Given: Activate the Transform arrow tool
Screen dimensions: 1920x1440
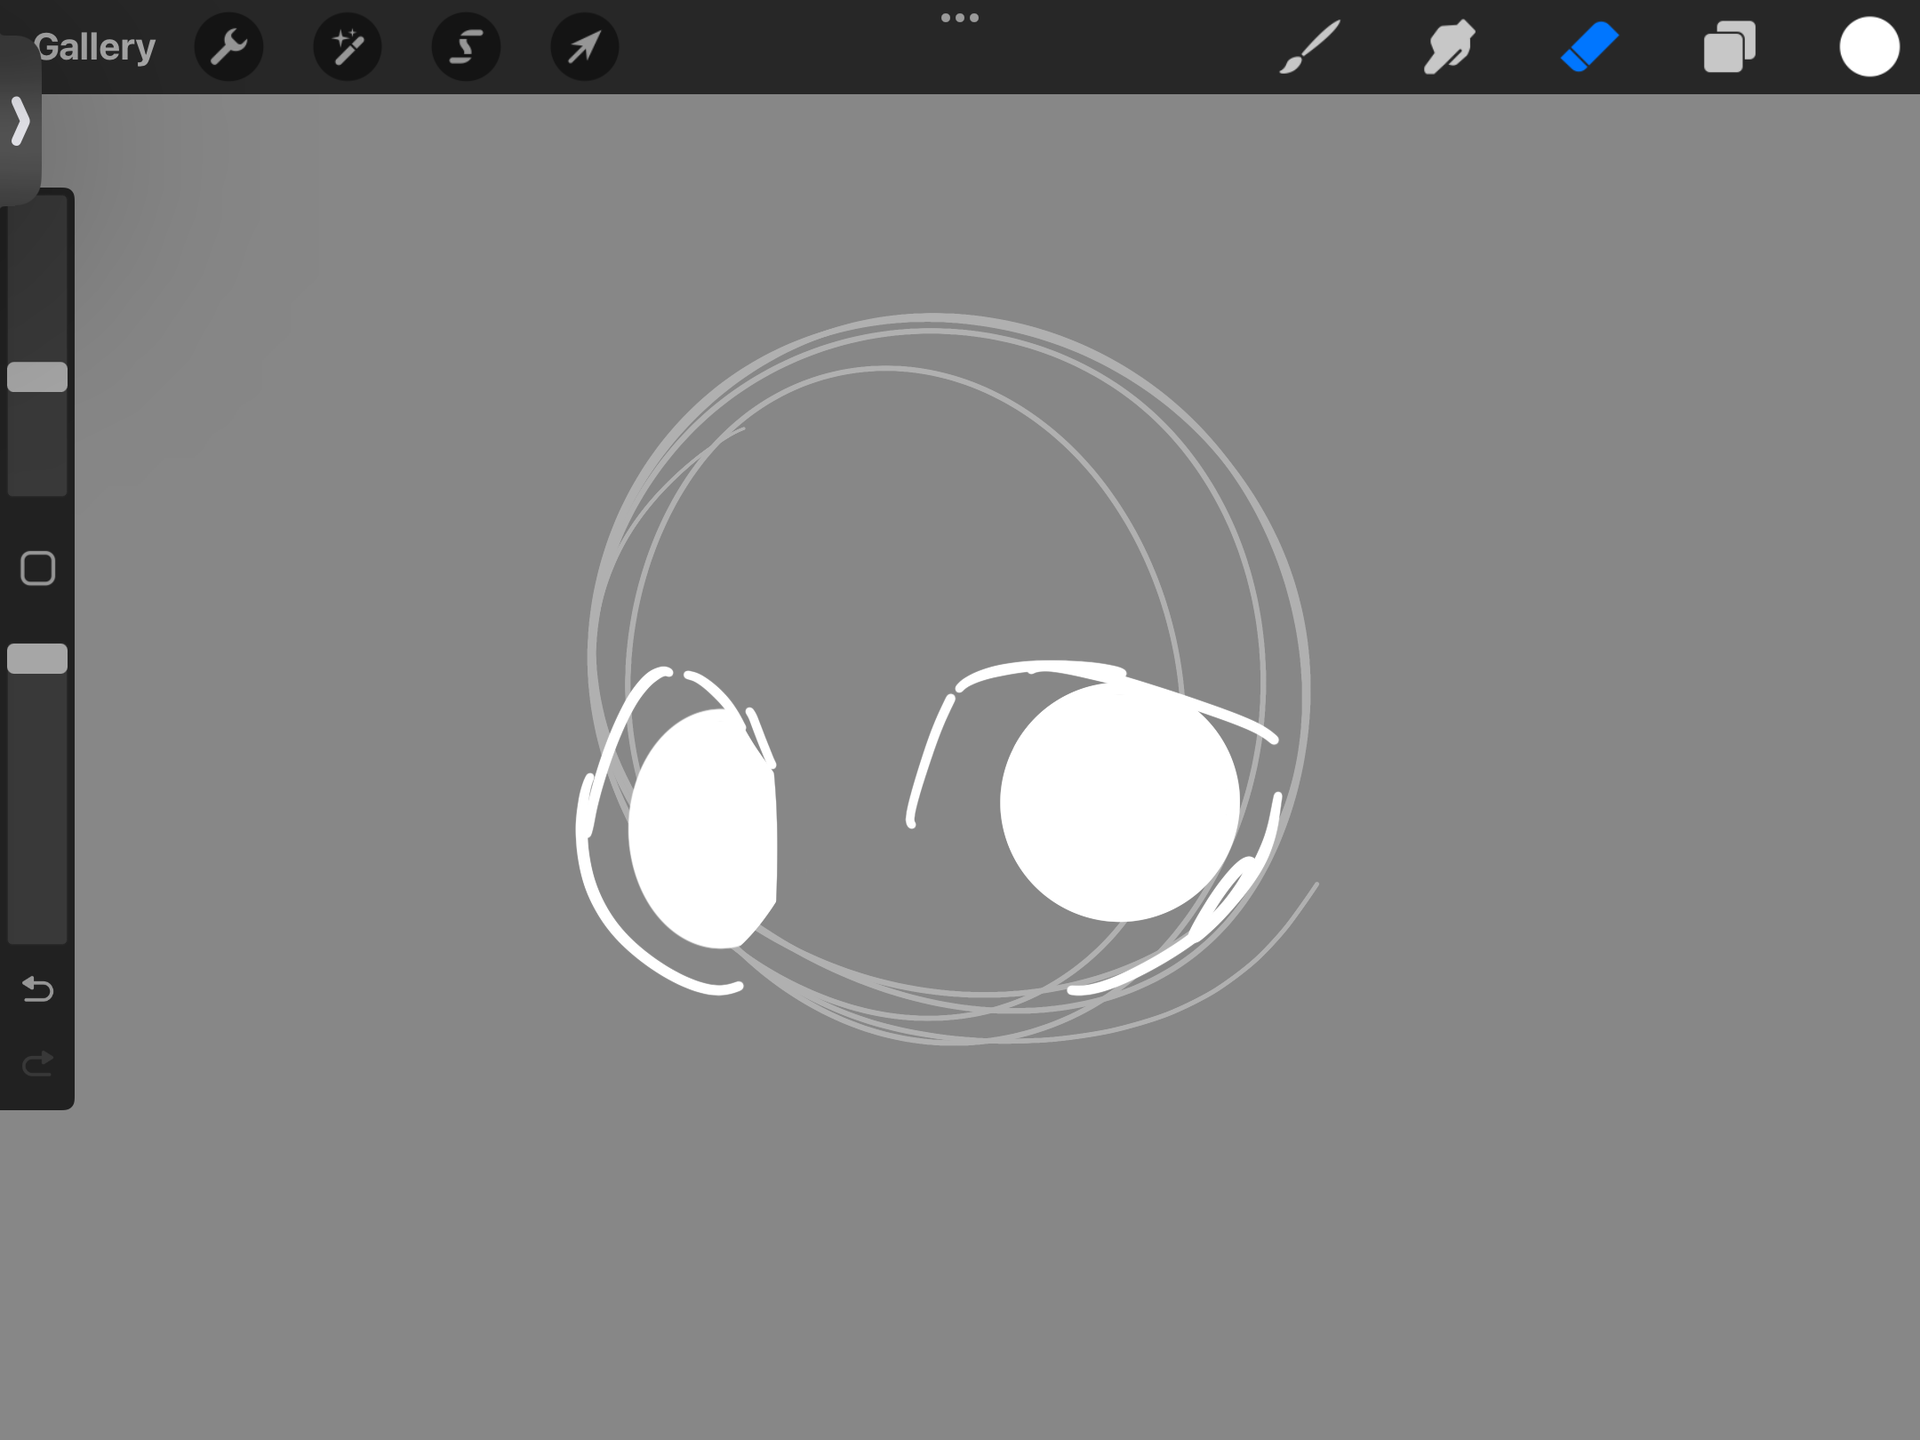Looking at the screenshot, I should (x=585, y=47).
